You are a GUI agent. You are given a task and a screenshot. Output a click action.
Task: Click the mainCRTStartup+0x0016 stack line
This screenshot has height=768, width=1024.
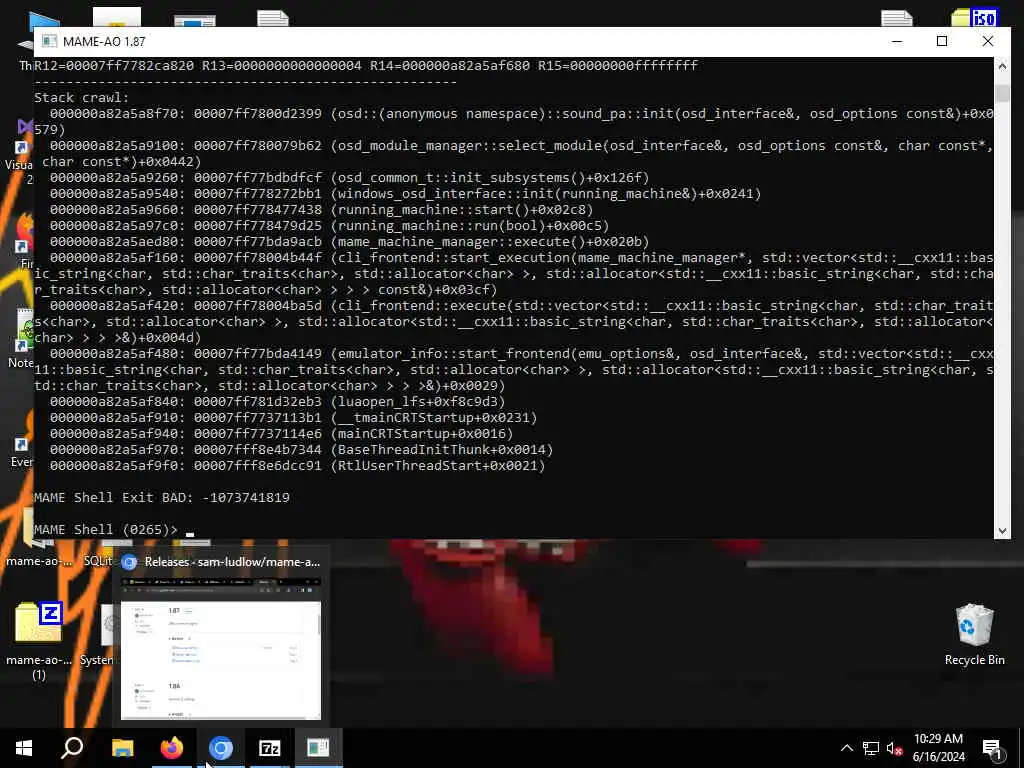tap(281, 434)
